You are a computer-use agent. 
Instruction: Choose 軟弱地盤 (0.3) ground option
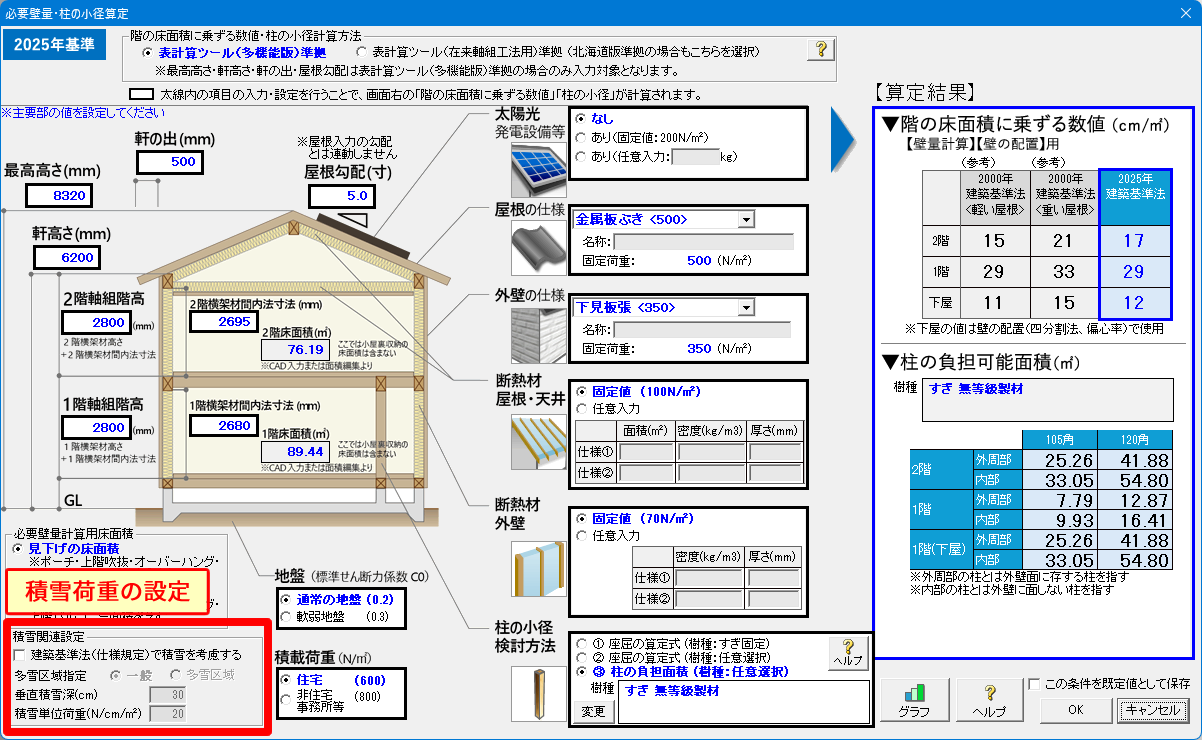pos(286,617)
